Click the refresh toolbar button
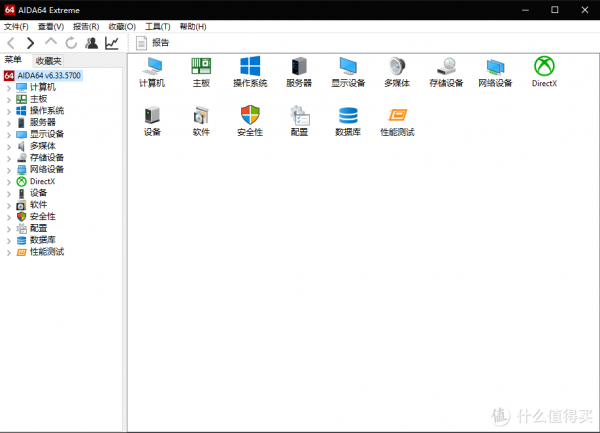600x433 pixels. [x=71, y=43]
